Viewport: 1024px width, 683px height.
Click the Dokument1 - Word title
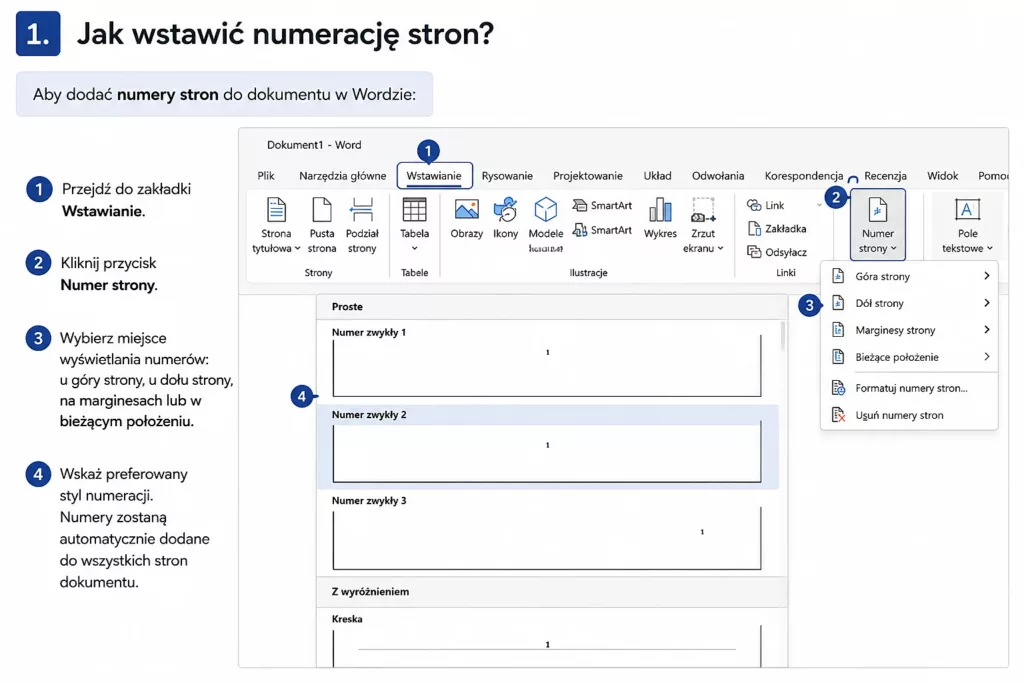[314, 145]
